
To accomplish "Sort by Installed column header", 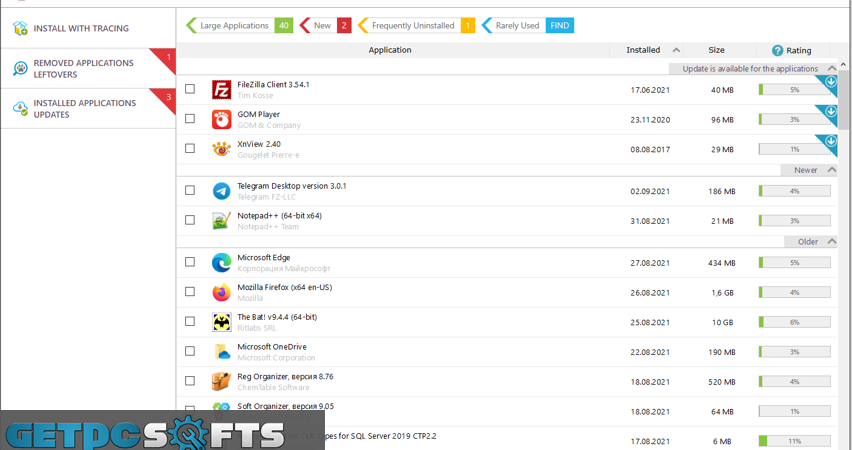I will (646, 50).
